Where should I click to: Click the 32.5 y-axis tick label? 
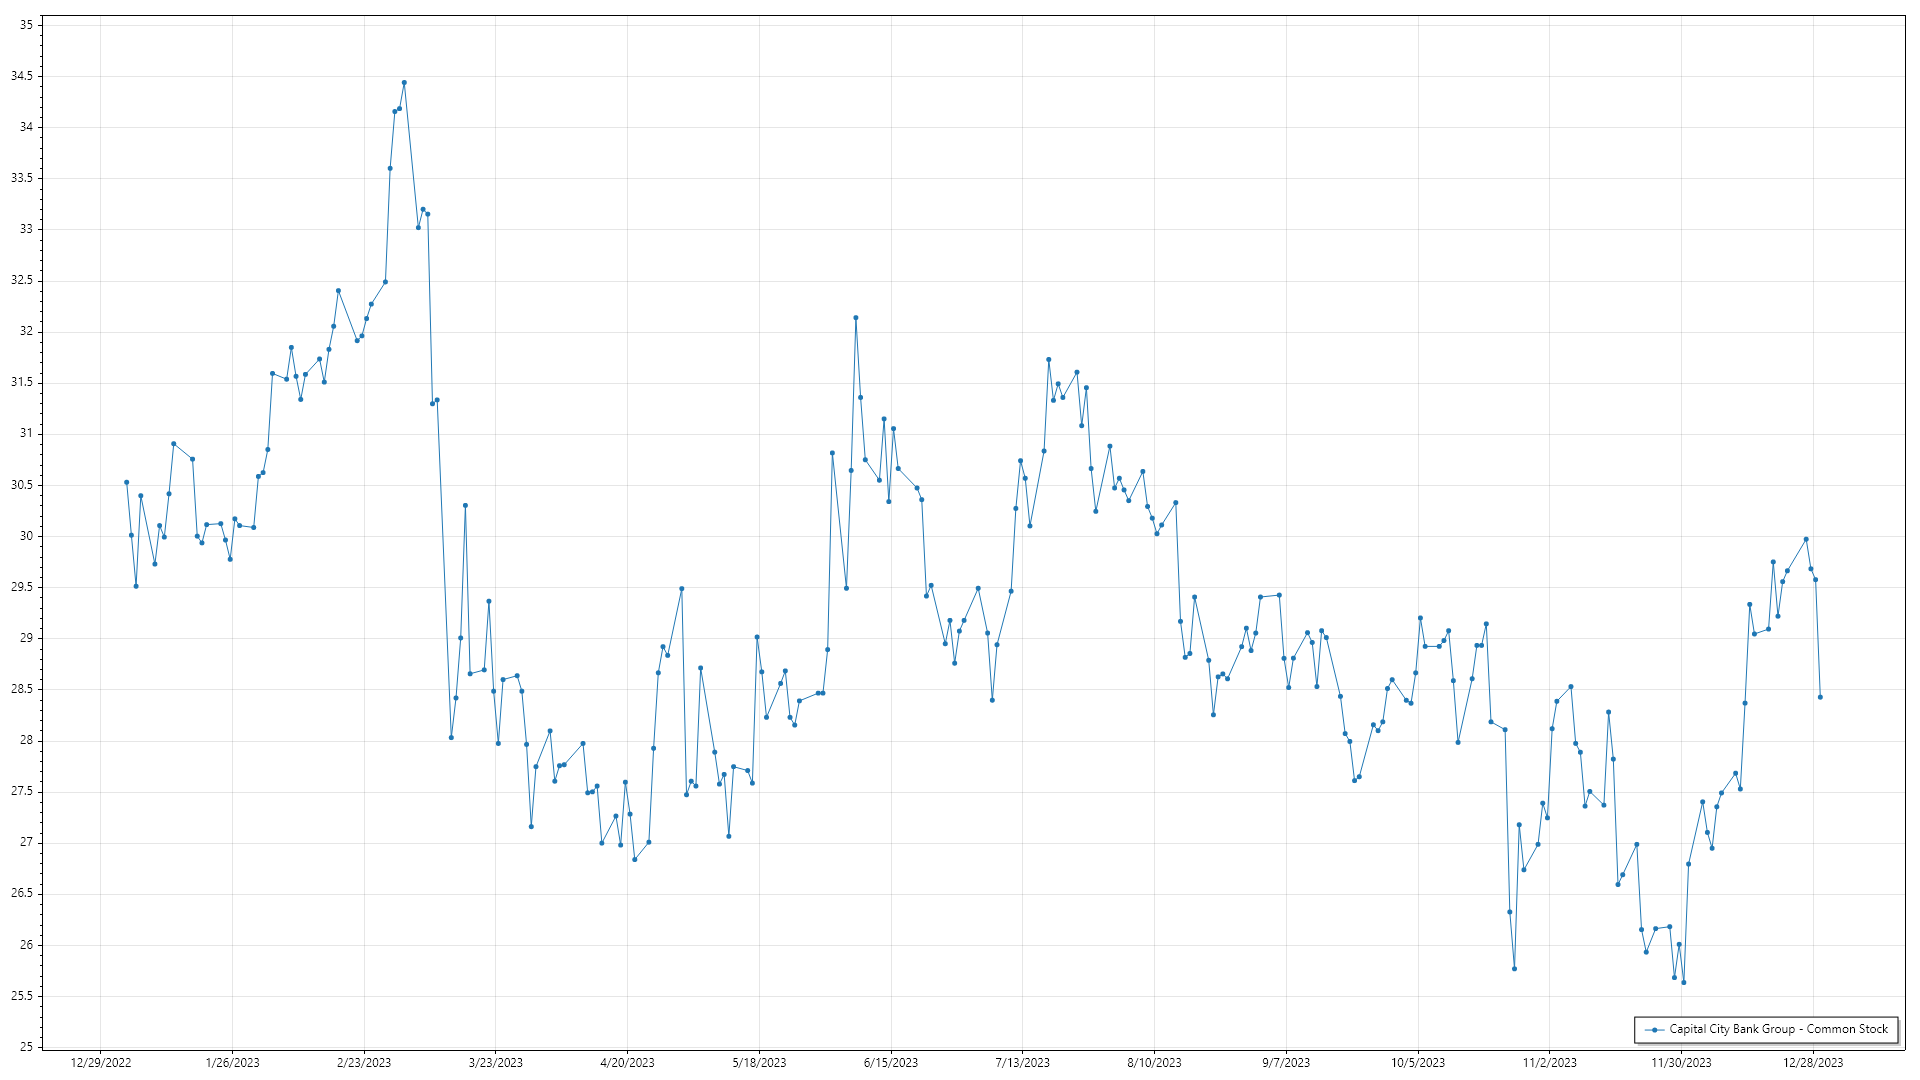22,281
